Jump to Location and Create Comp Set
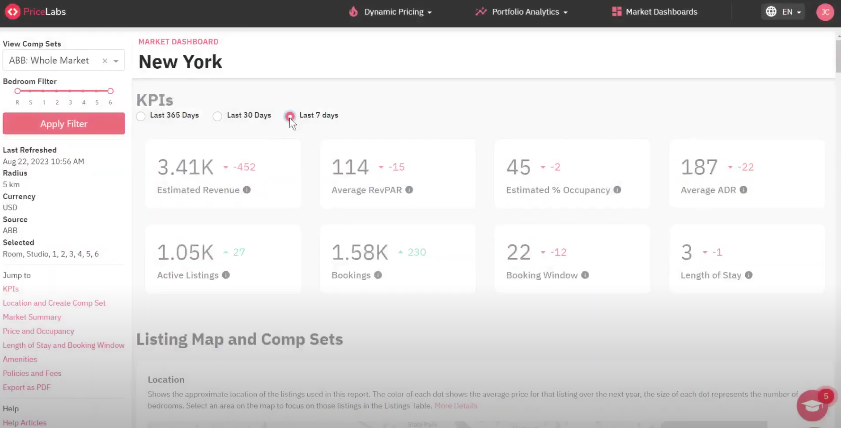This screenshot has width=841, height=428. pyautogui.click(x=54, y=303)
